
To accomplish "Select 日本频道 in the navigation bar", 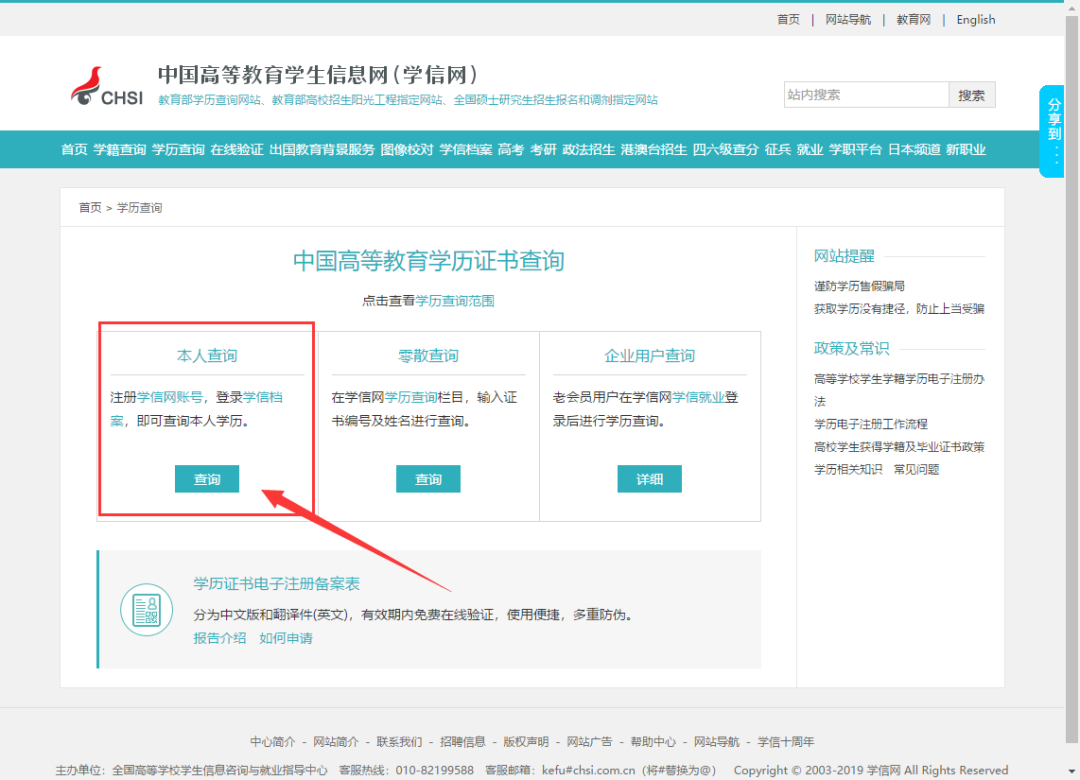I will [914, 150].
